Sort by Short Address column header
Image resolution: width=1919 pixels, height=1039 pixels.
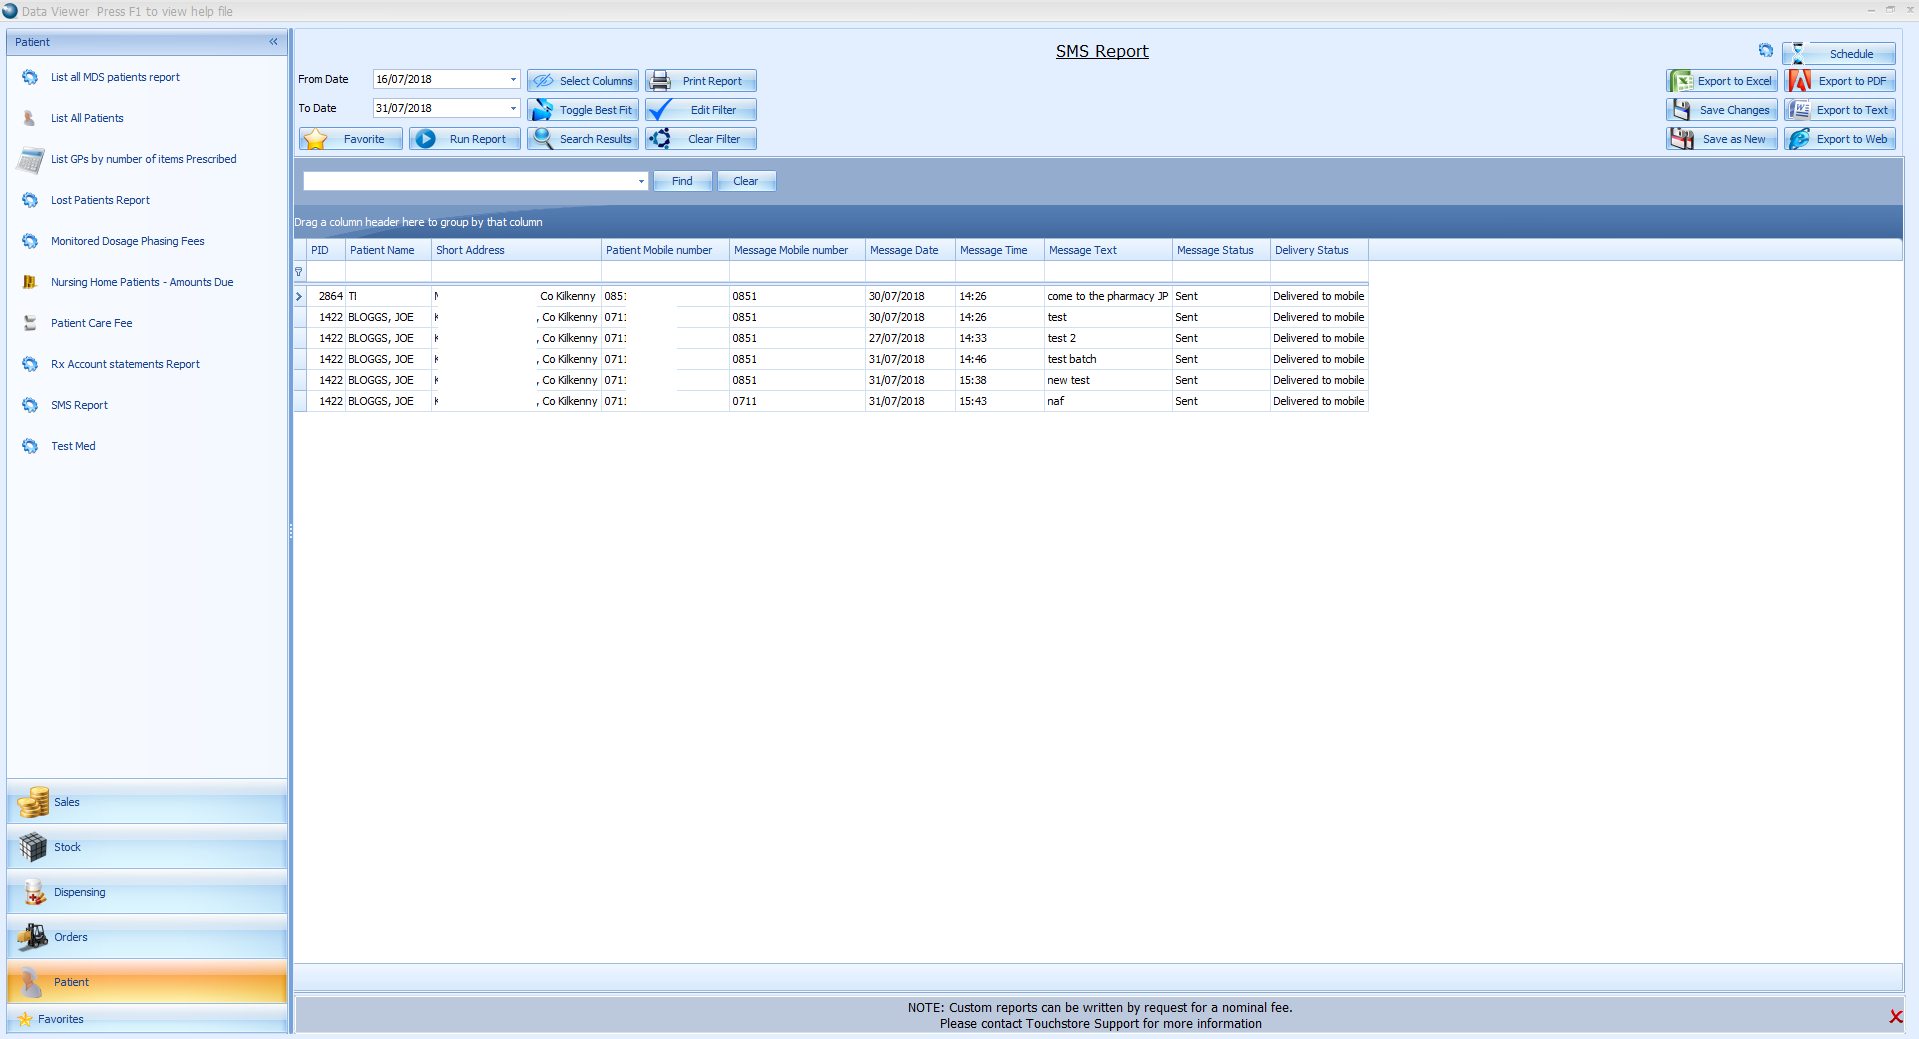click(516, 250)
